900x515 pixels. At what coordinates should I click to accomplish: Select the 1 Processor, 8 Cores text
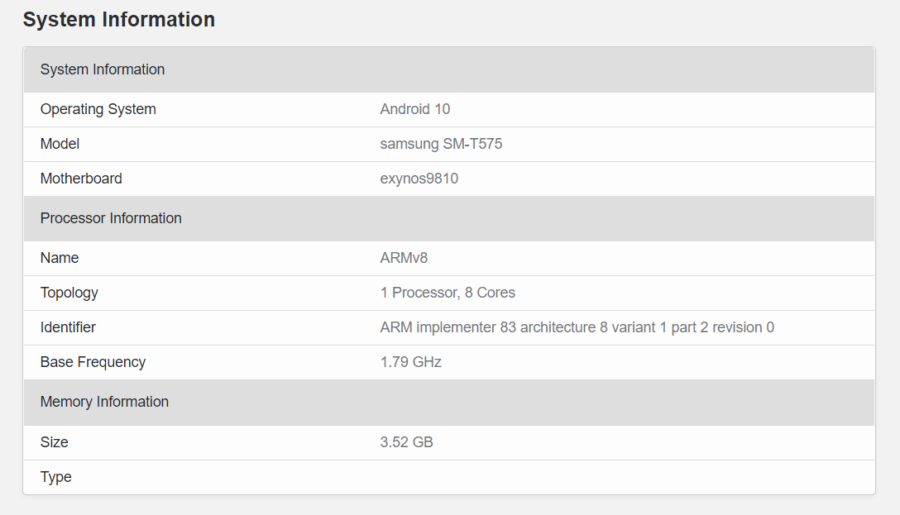pyautogui.click(x=448, y=293)
